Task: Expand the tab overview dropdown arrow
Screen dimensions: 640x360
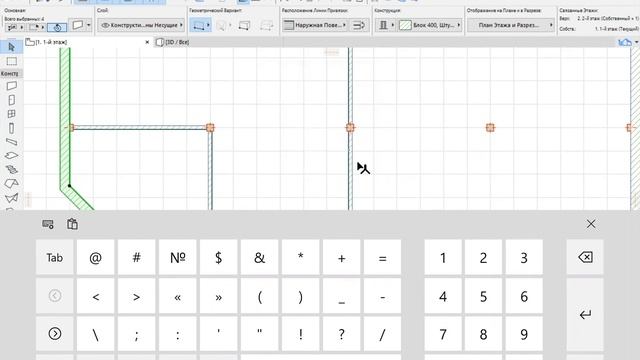Action: (636, 42)
